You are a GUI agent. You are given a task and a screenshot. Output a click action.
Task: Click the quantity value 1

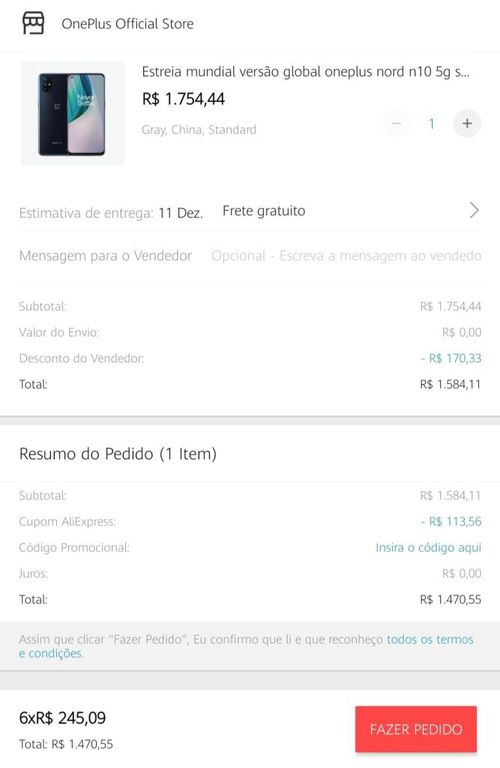point(431,123)
